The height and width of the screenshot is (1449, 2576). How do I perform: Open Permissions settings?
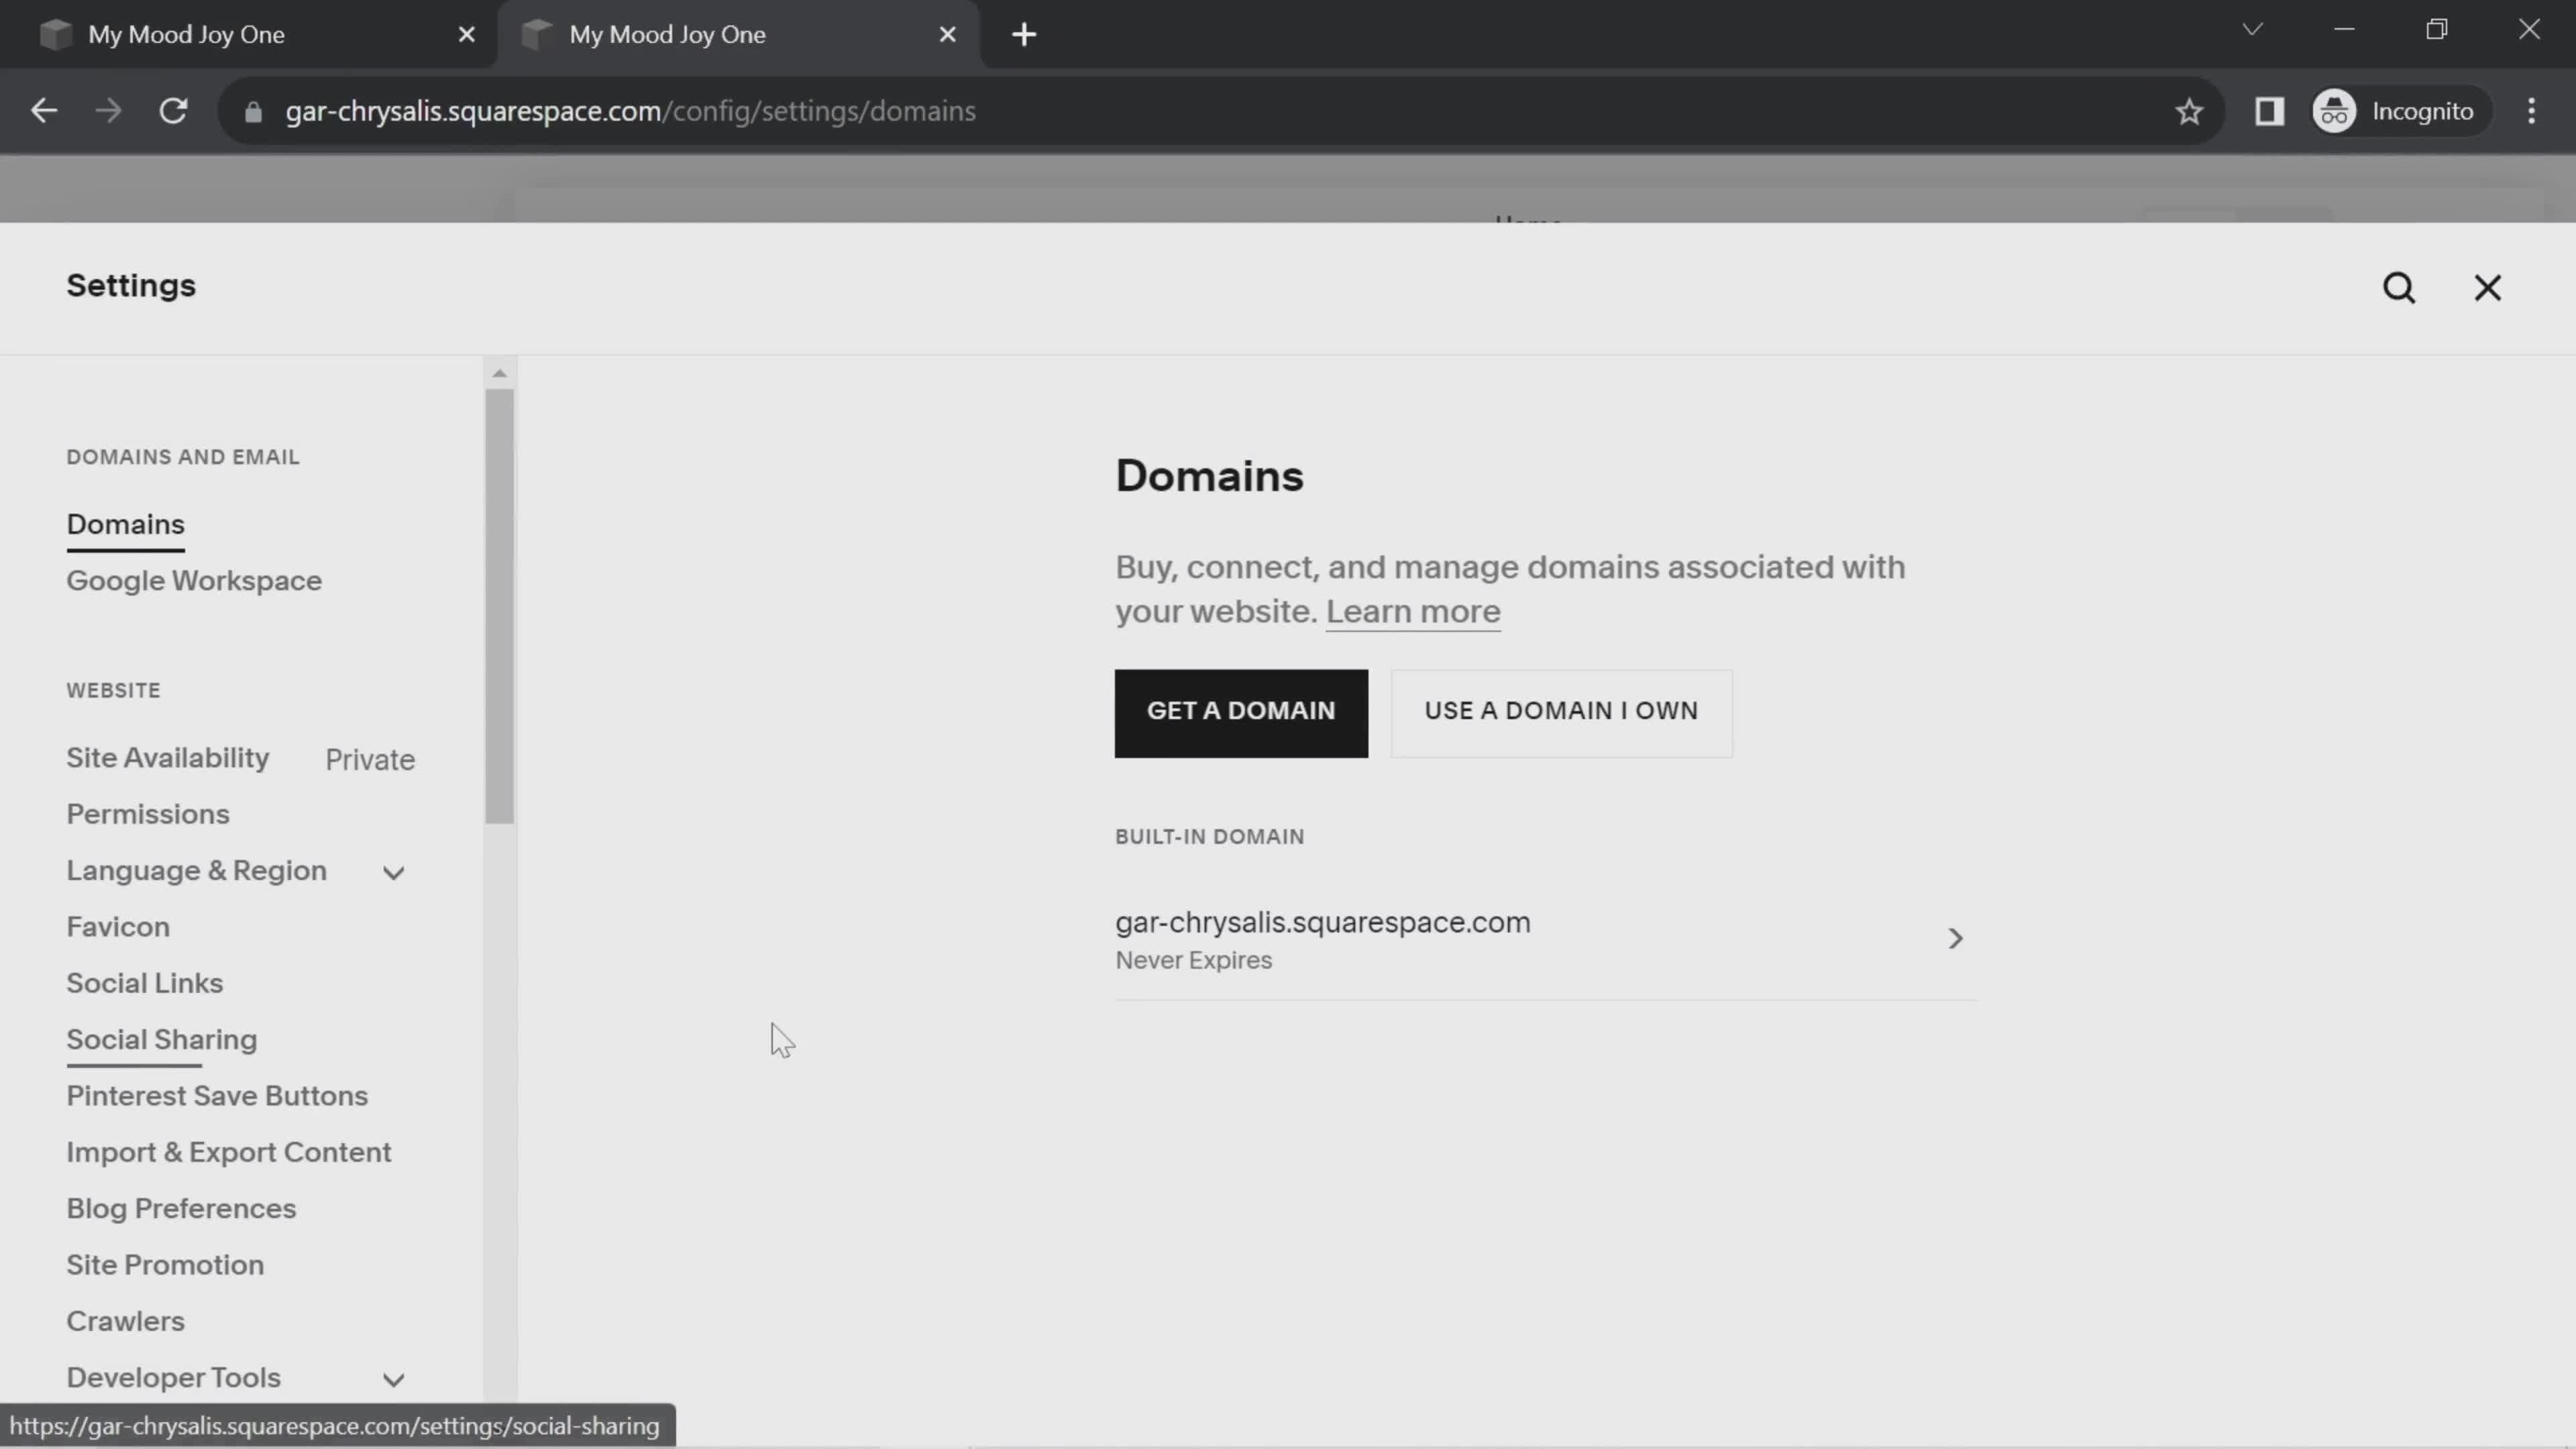148,814
